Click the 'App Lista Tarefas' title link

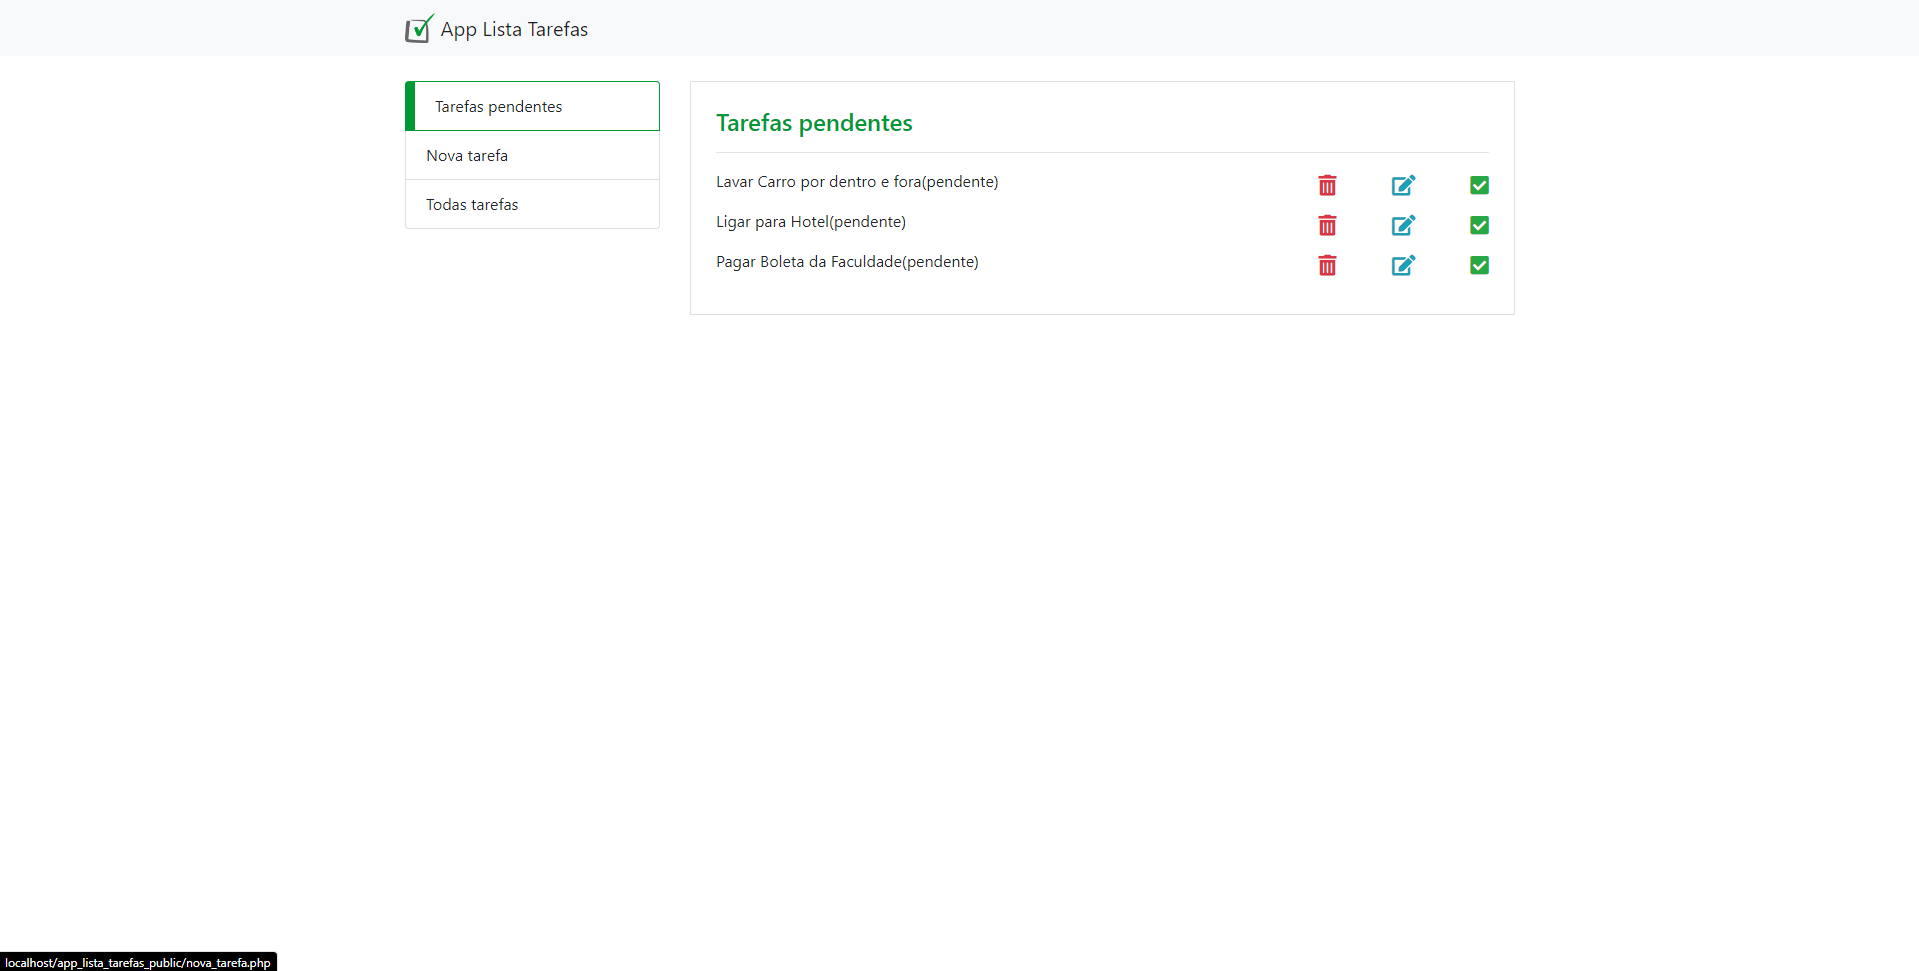pyautogui.click(x=513, y=29)
